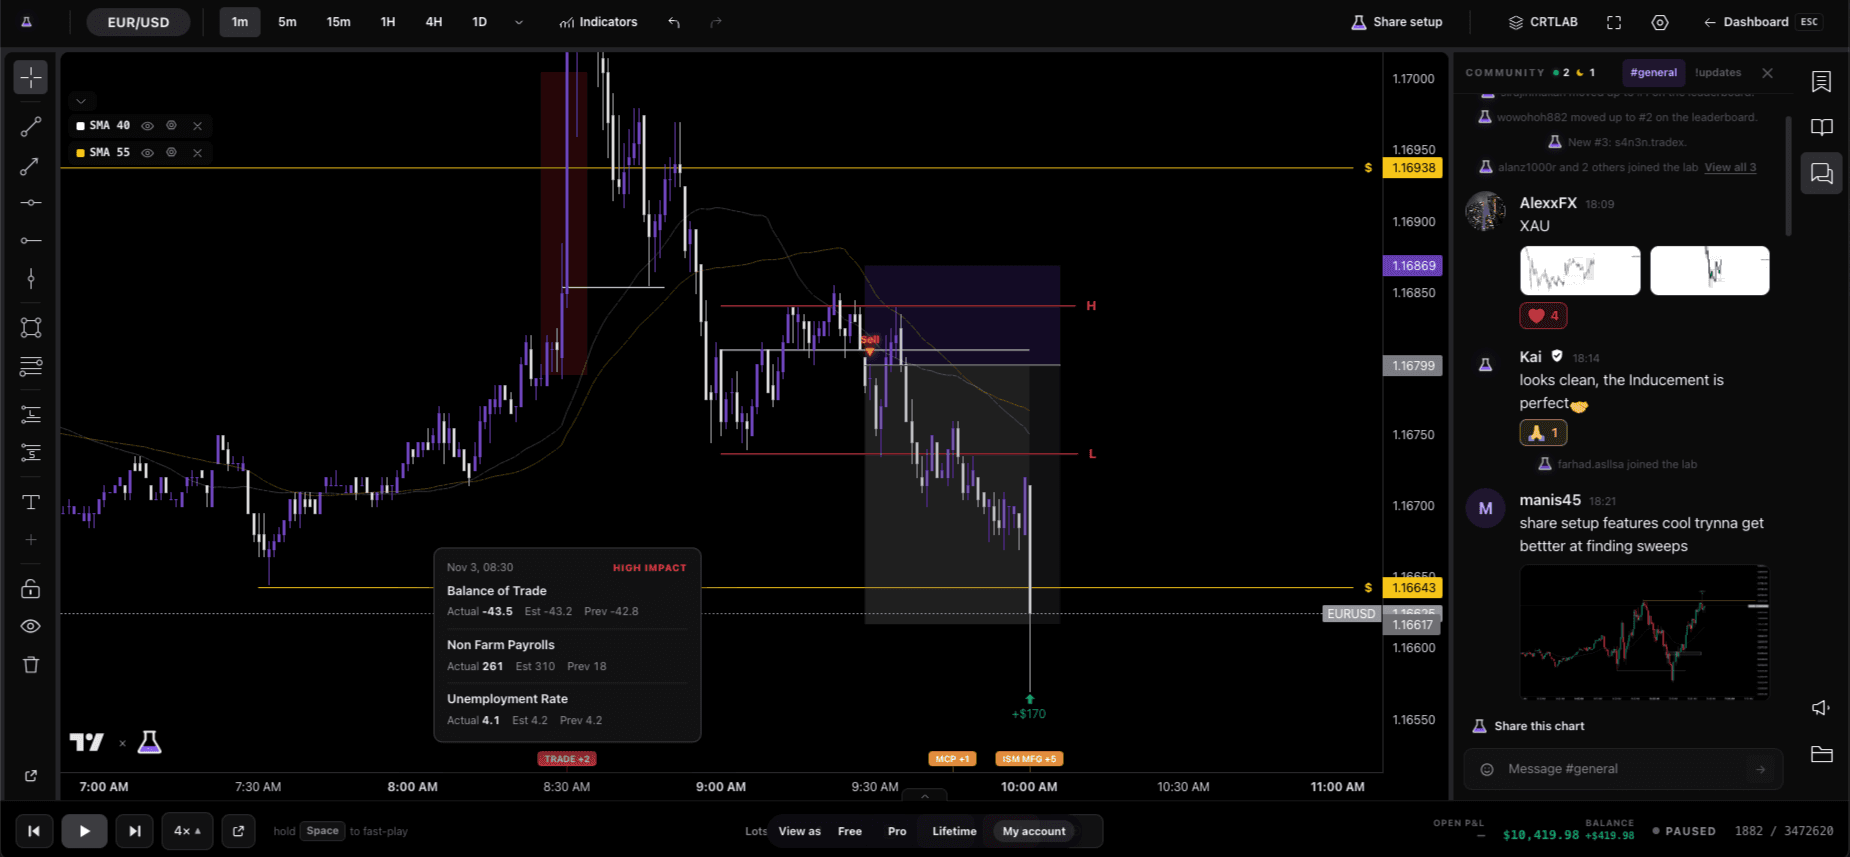Step replay back one bar
The height and width of the screenshot is (857, 1850).
click(x=34, y=831)
